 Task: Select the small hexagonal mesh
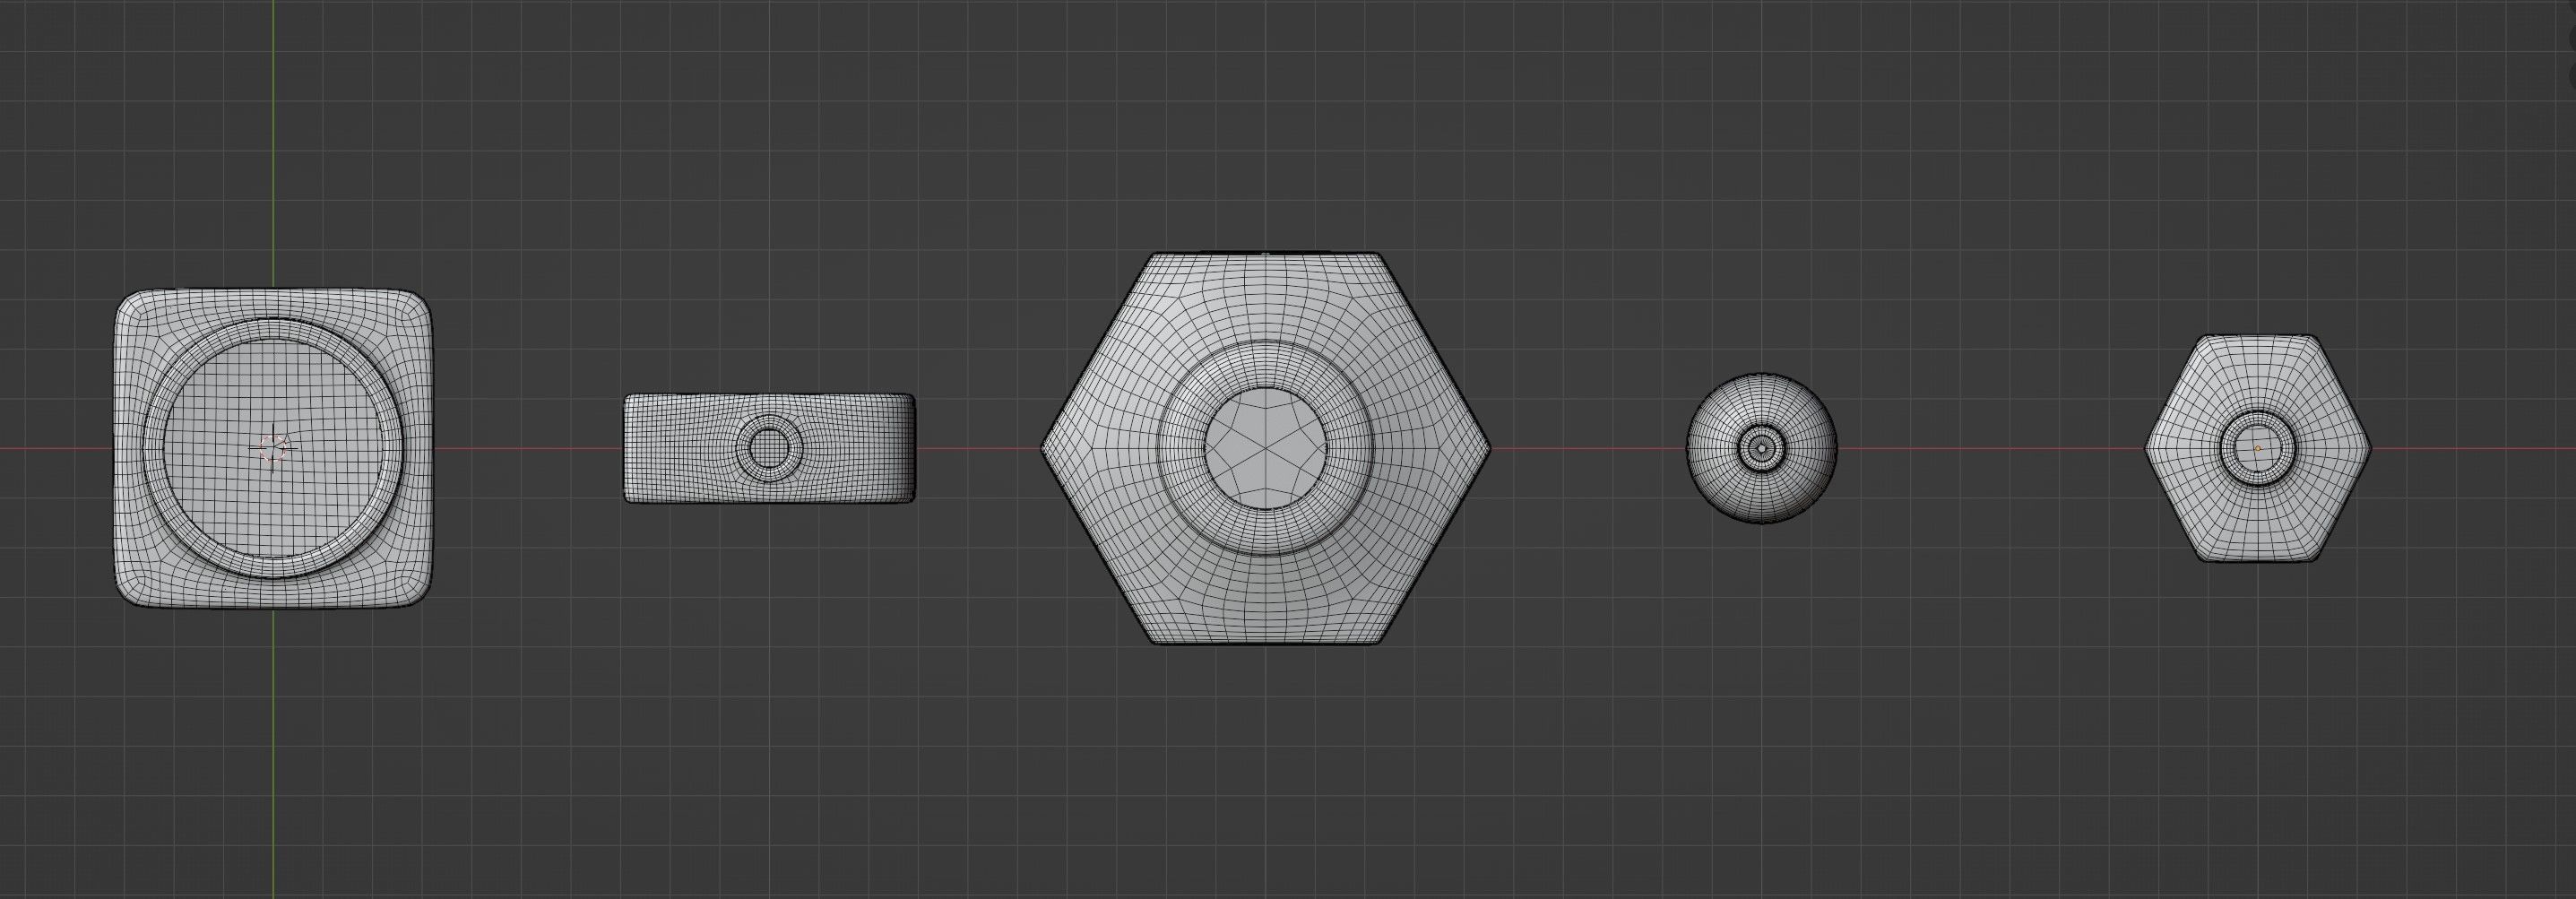(x=2257, y=448)
